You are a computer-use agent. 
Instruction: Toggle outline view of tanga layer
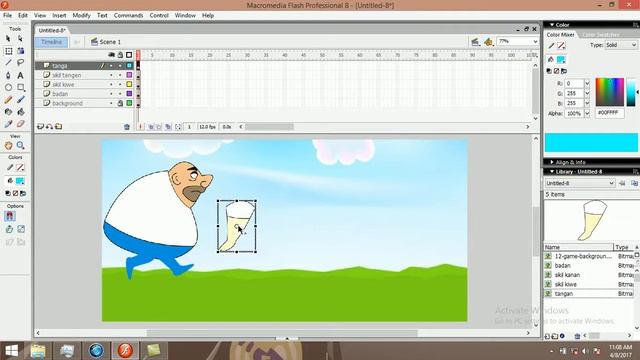tap(129, 65)
